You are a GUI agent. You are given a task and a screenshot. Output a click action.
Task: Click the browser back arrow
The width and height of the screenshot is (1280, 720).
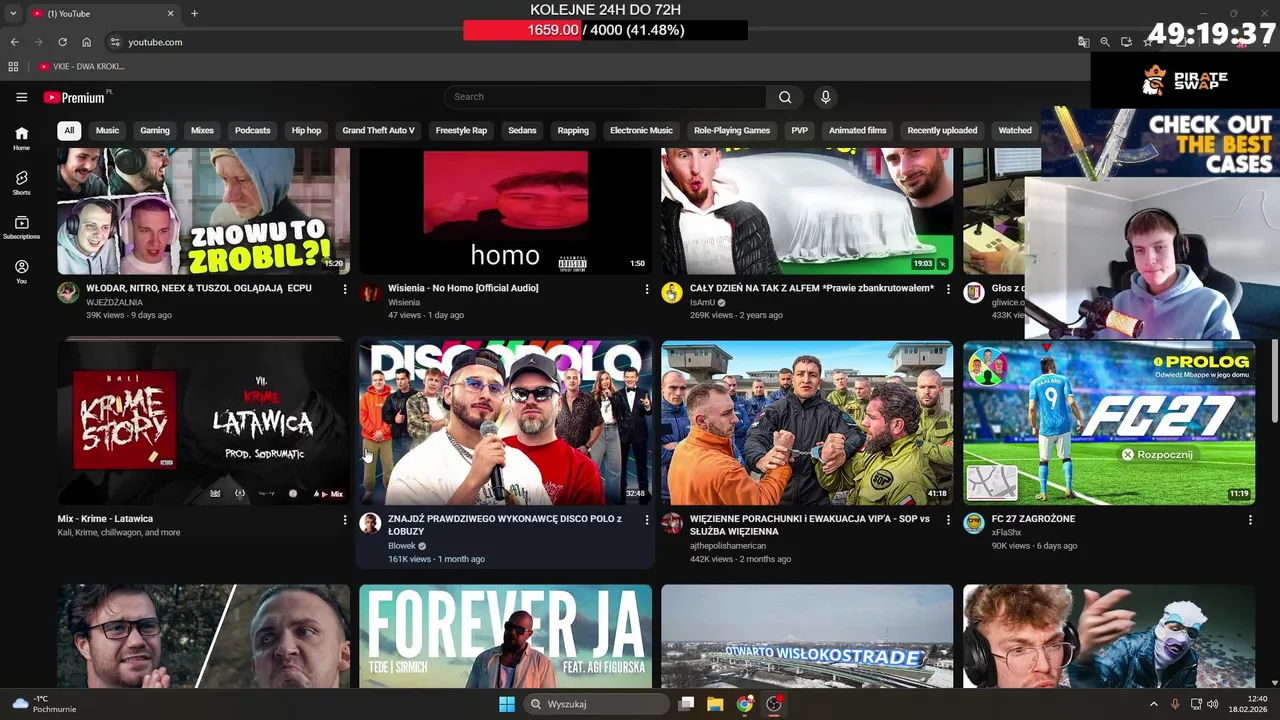pyautogui.click(x=14, y=42)
